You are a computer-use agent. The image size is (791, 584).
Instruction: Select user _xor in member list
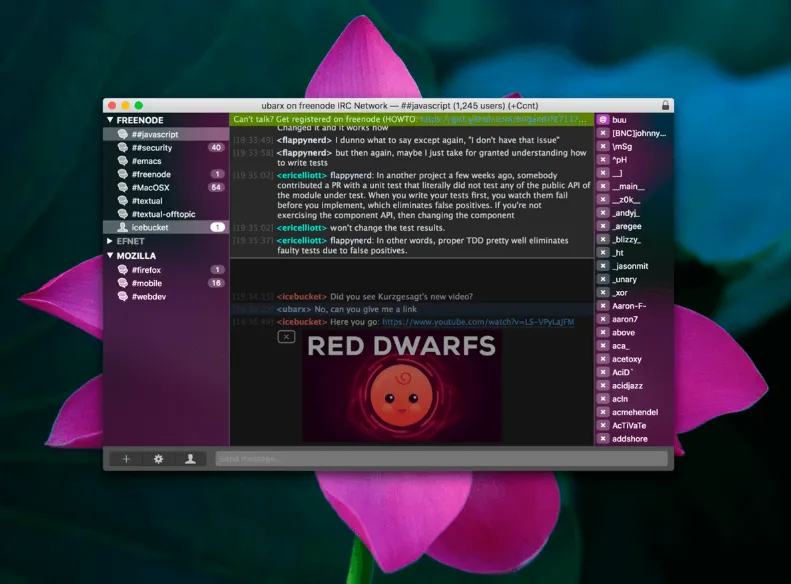pos(620,293)
